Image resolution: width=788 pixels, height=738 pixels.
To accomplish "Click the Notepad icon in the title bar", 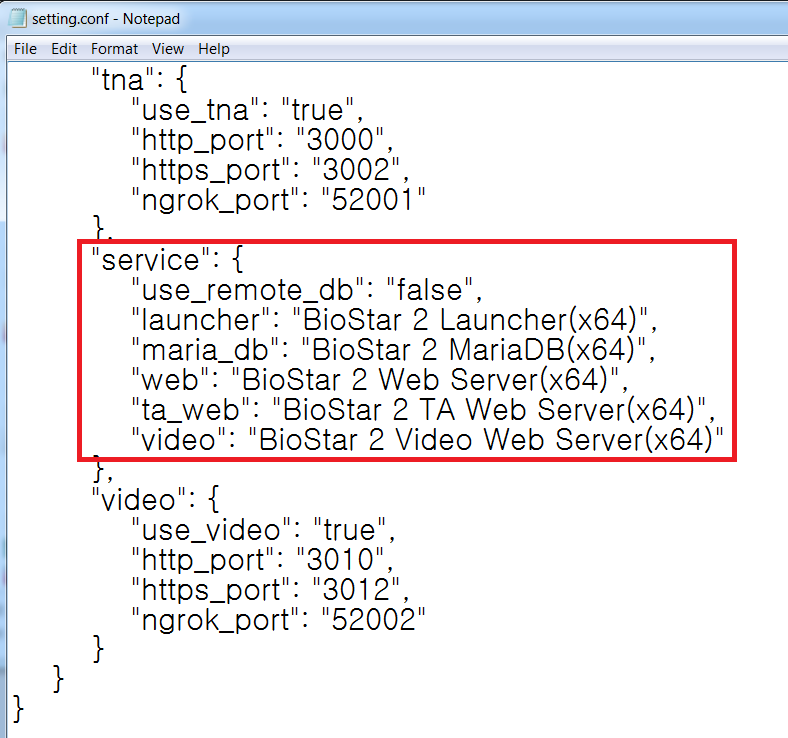I will (x=17, y=18).
